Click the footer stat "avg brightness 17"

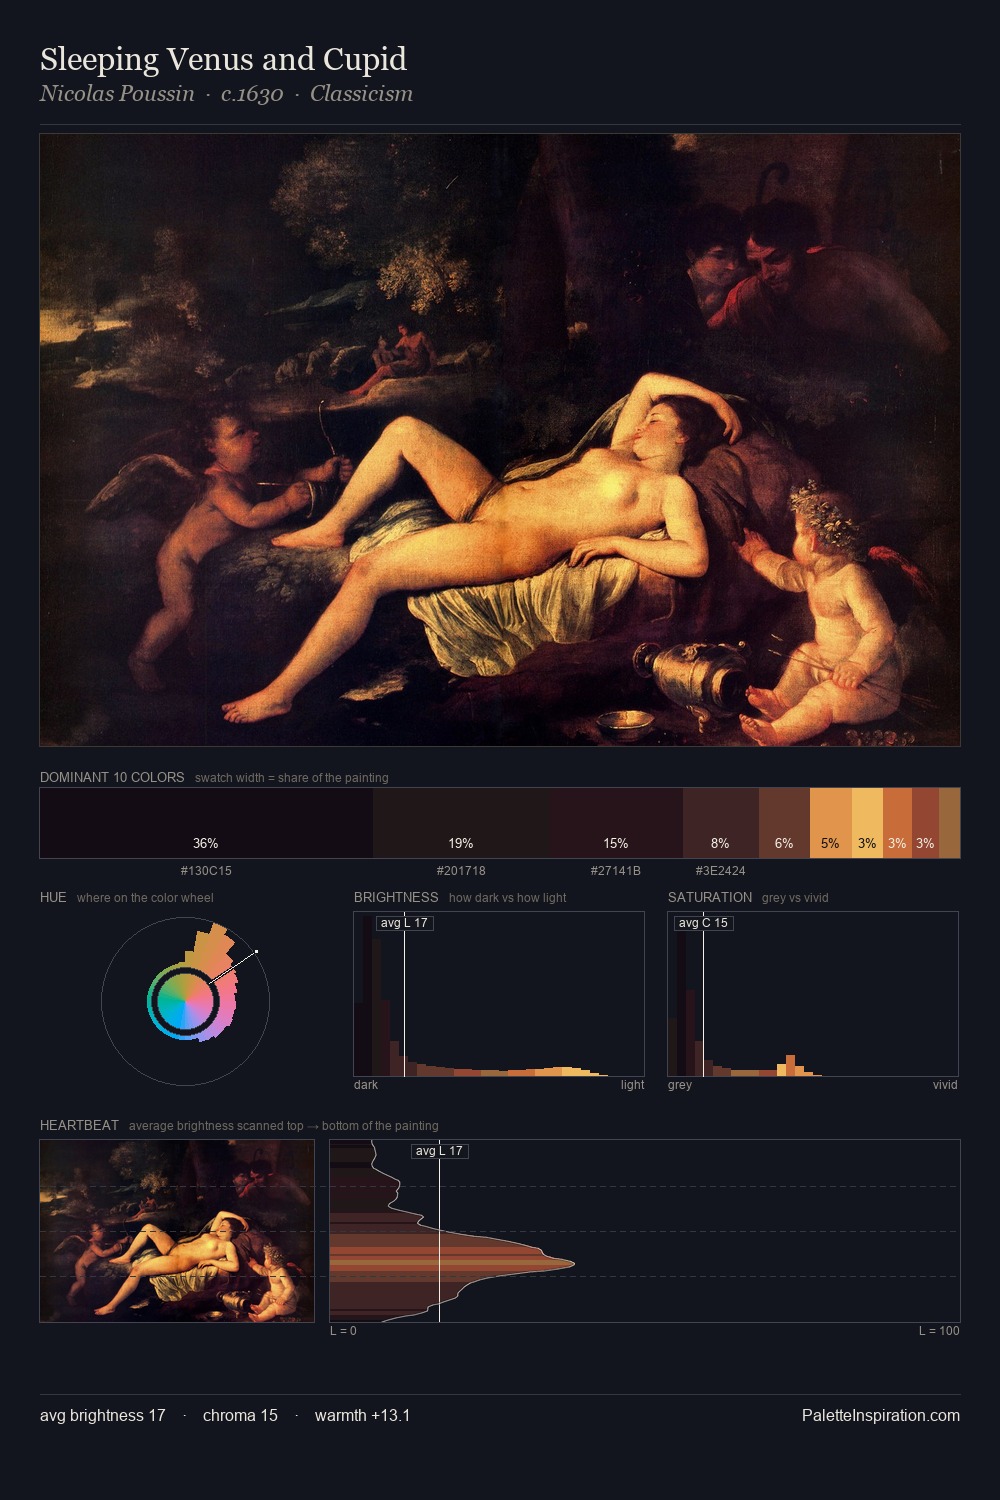point(103,1416)
